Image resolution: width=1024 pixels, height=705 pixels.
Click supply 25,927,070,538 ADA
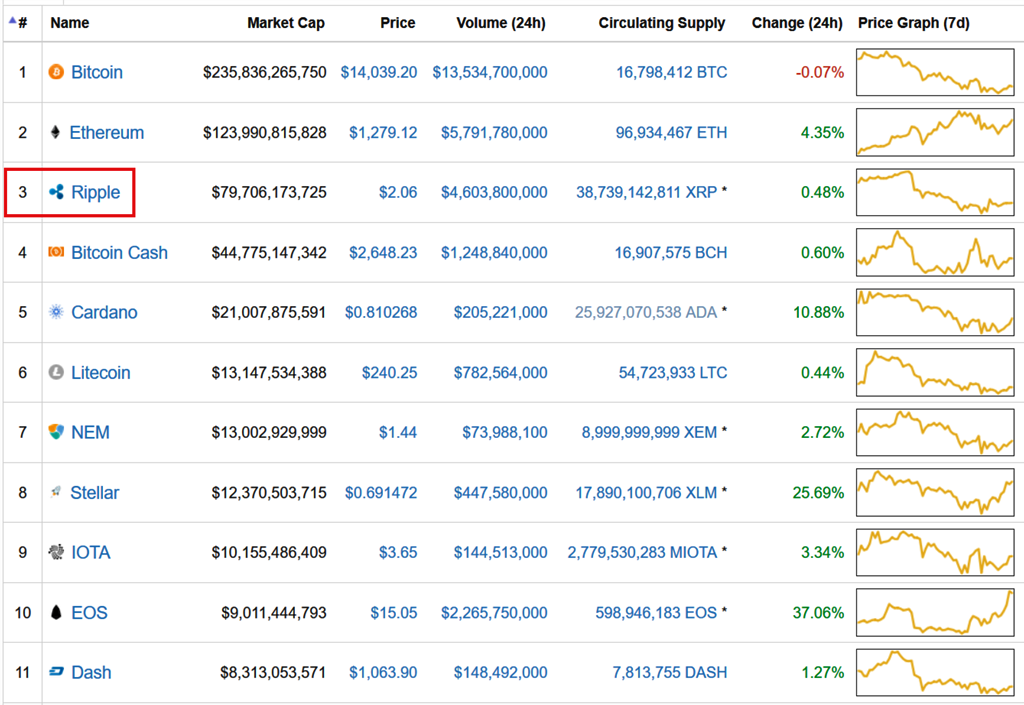646,313
